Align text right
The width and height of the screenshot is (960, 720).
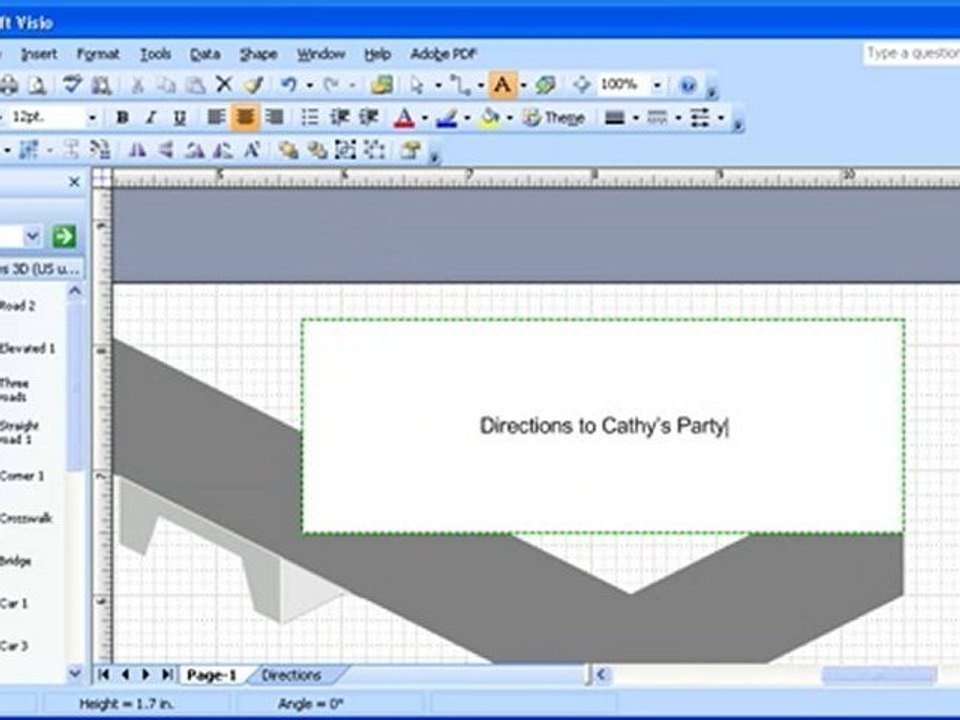275,117
